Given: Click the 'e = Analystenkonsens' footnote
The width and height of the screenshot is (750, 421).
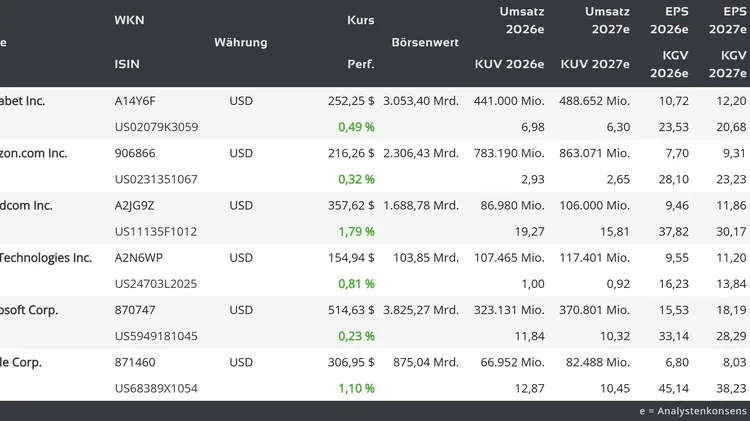Looking at the screenshot, I should coord(692,411).
